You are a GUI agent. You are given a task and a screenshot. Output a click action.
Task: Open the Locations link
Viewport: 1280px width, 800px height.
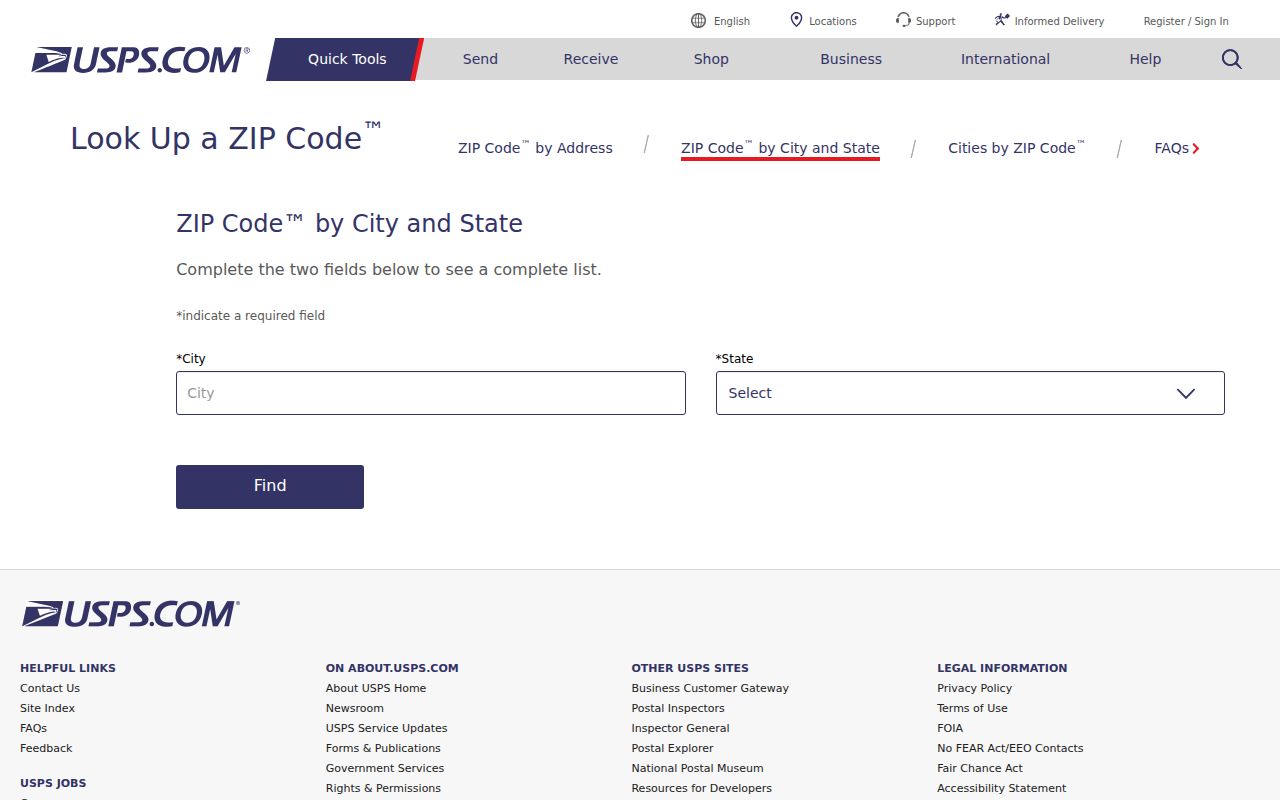point(833,21)
